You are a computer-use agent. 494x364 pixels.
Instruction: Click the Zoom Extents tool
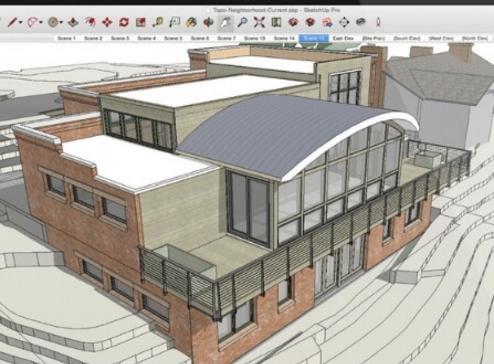259,22
